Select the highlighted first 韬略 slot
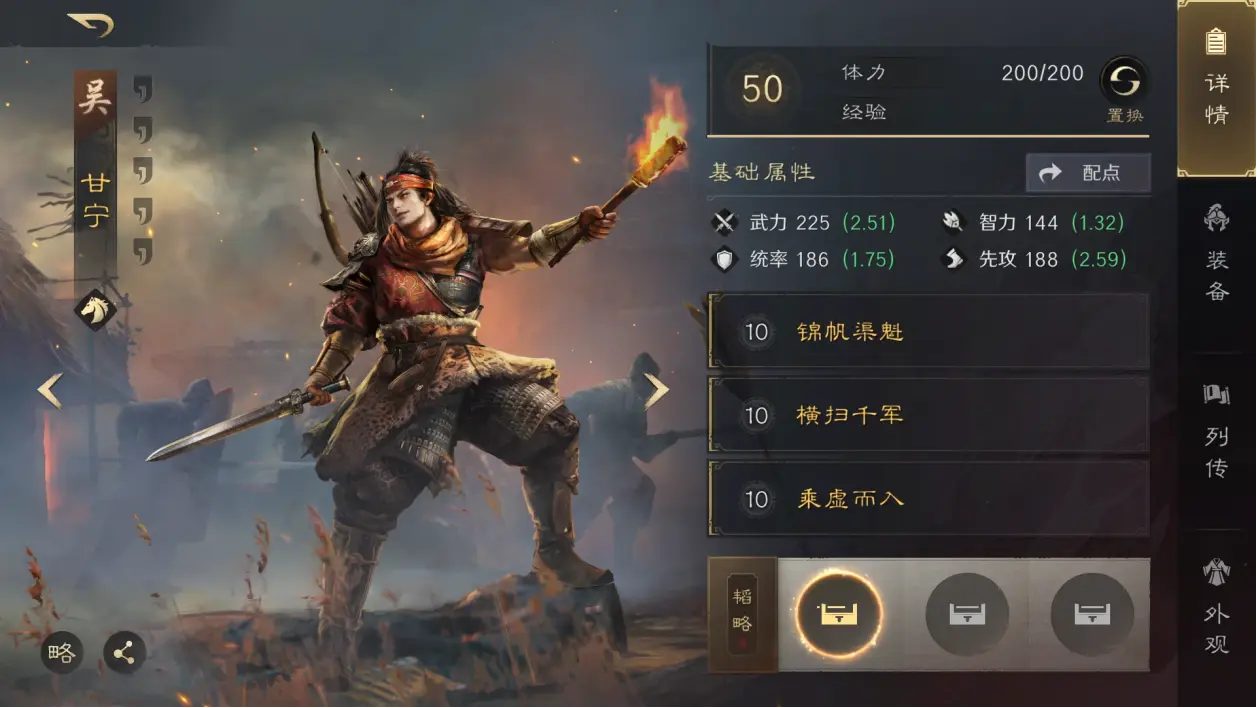The height and width of the screenshot is (708, 1257). point(839,614)
